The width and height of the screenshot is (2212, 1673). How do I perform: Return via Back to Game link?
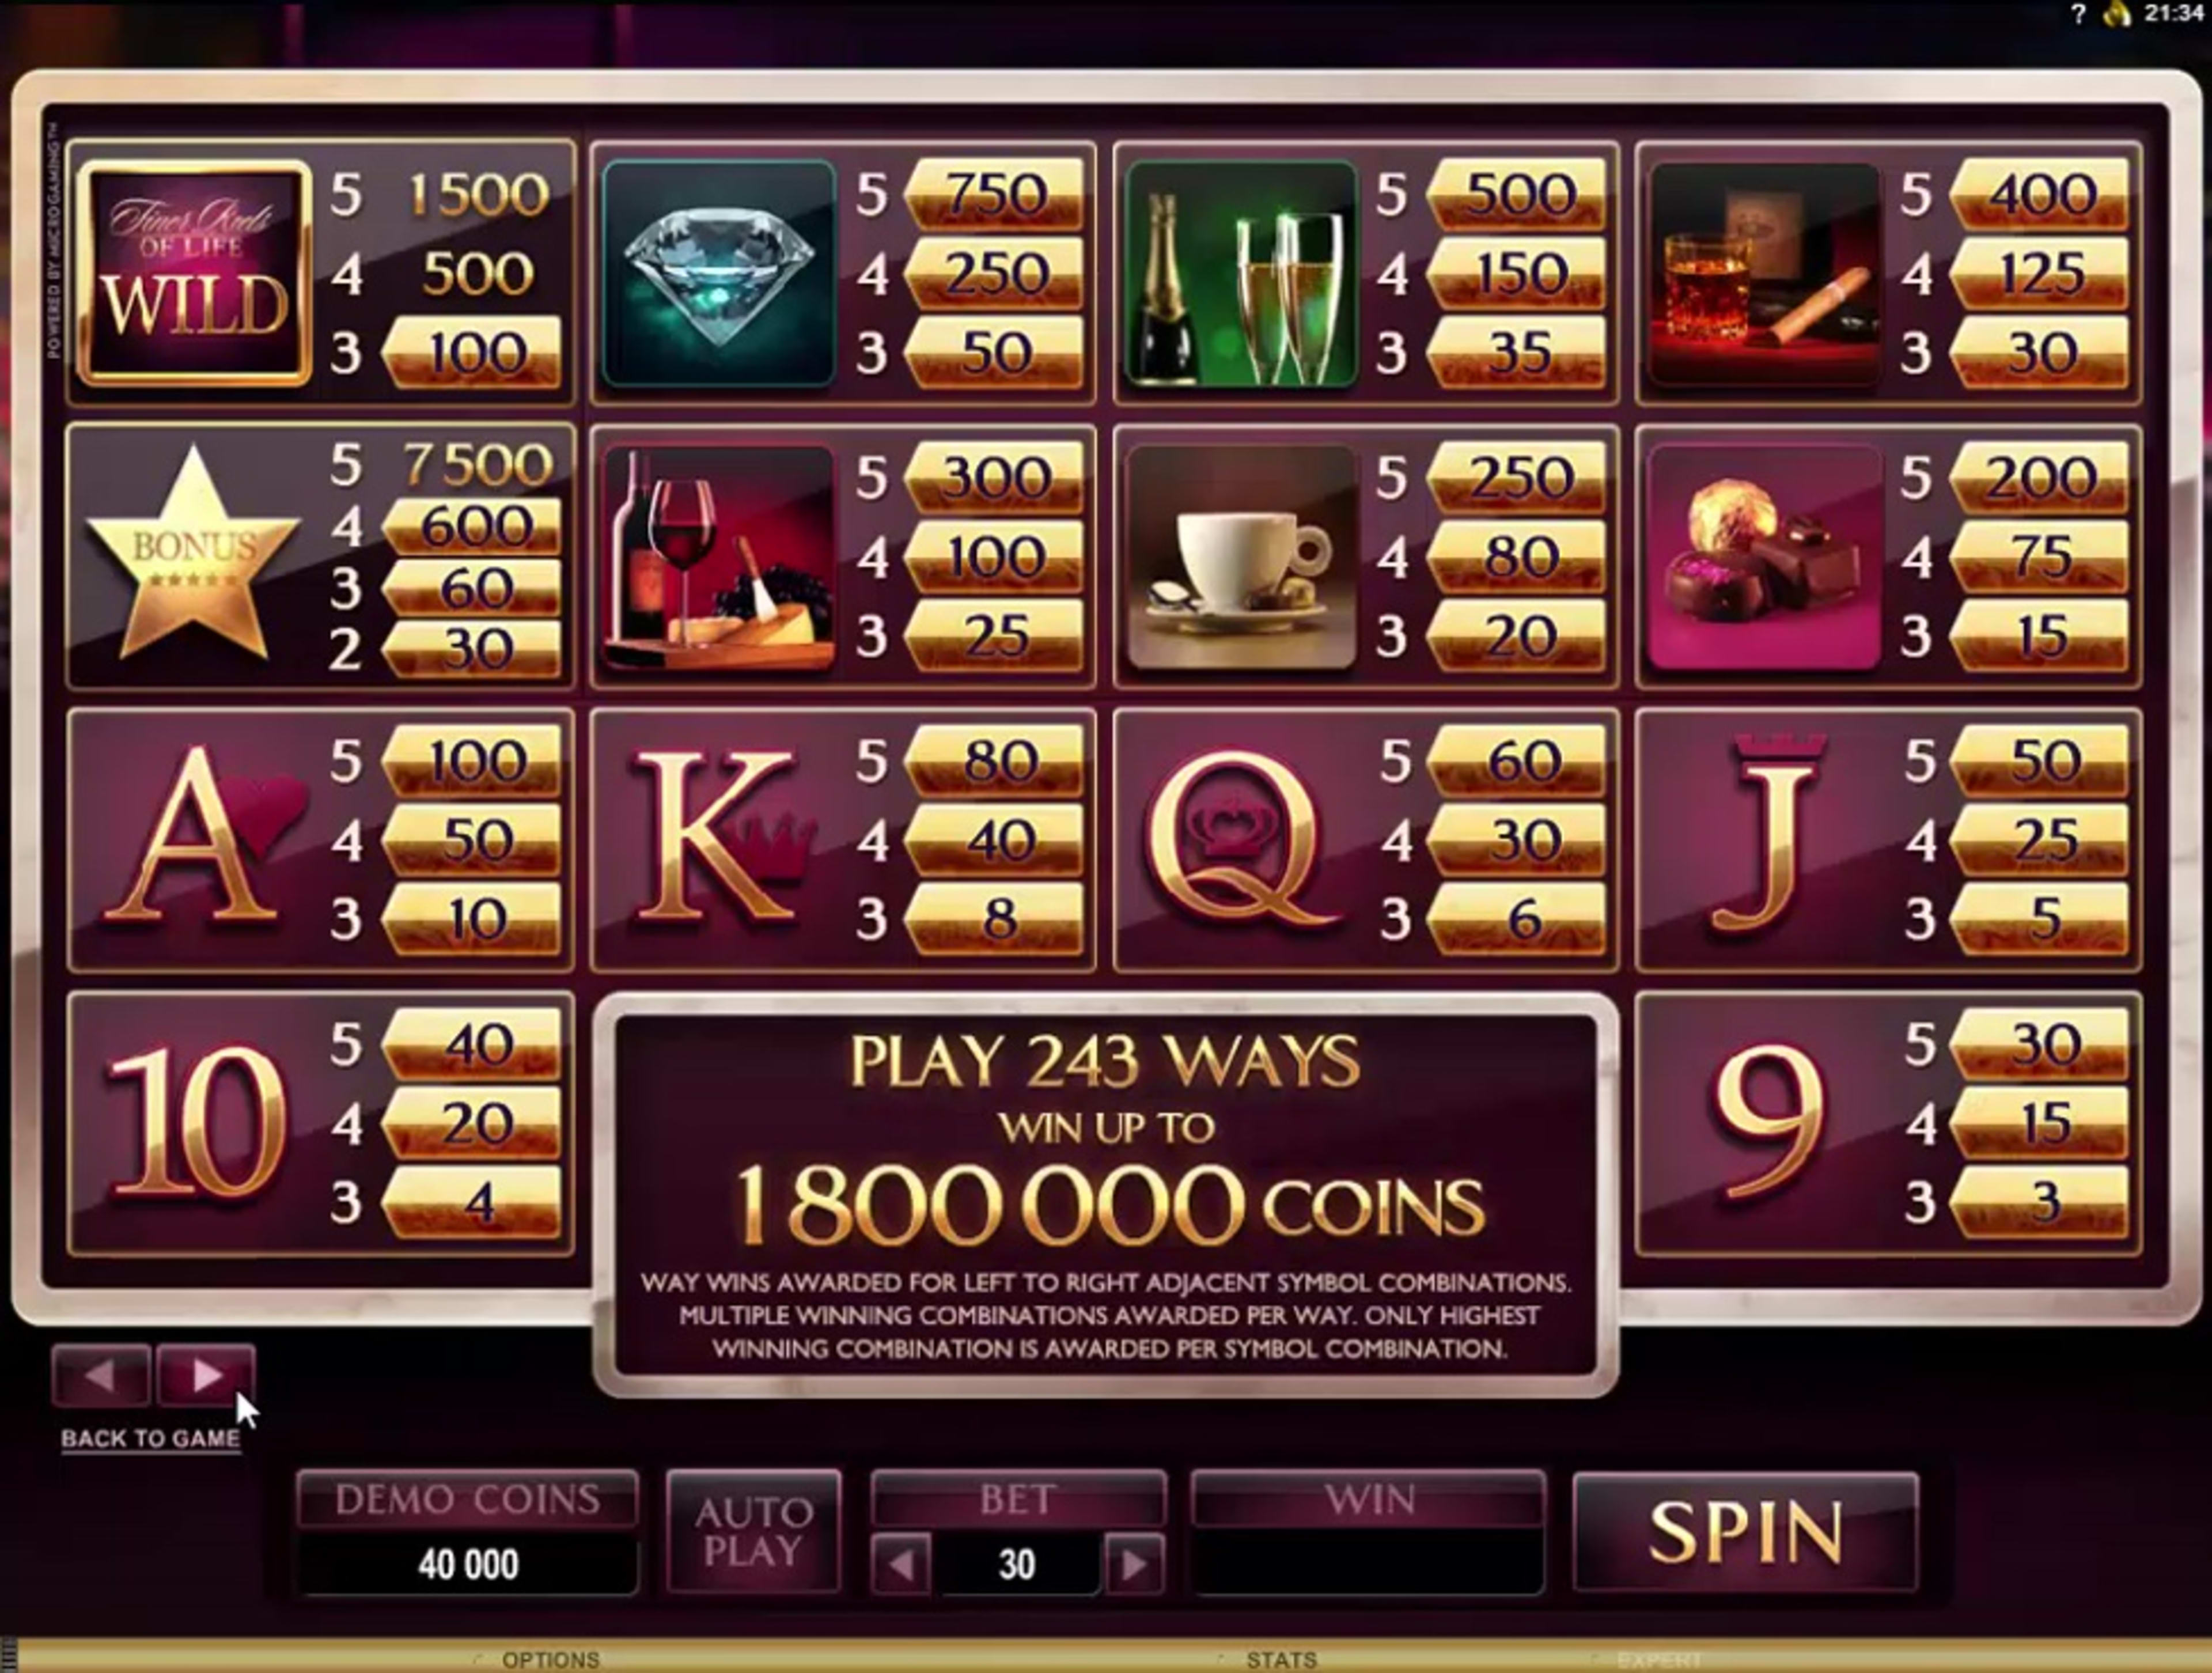pyautogui.click(x=150, y=1438)
